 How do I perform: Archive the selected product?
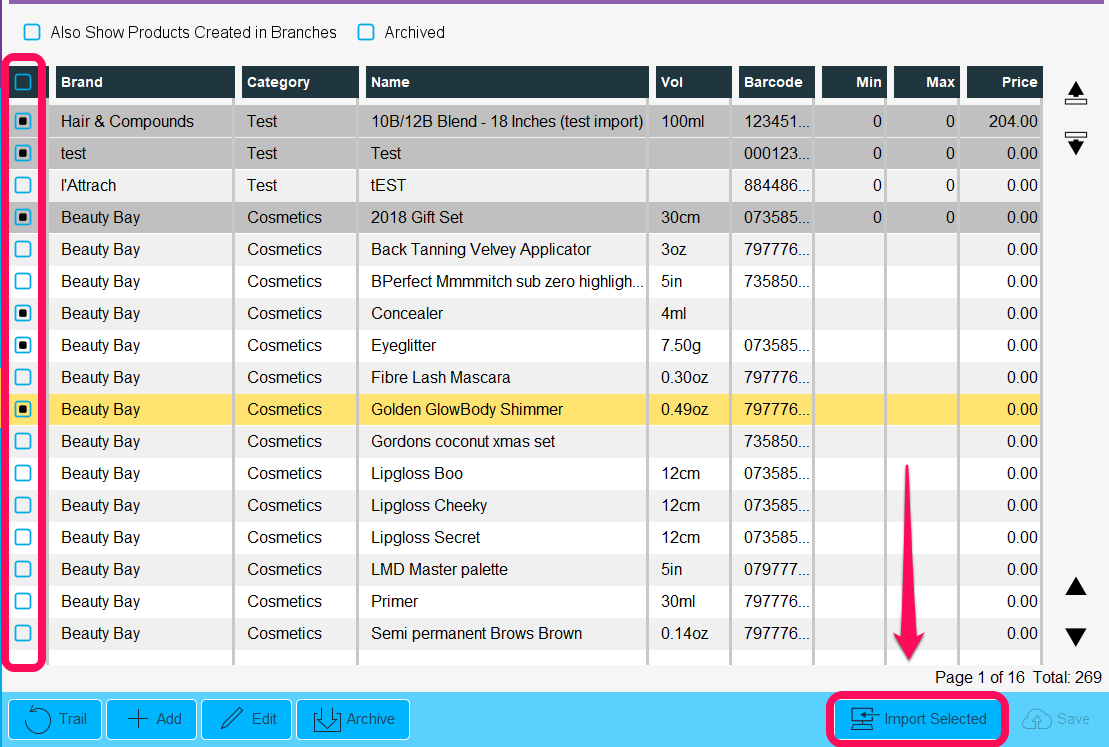353,719
